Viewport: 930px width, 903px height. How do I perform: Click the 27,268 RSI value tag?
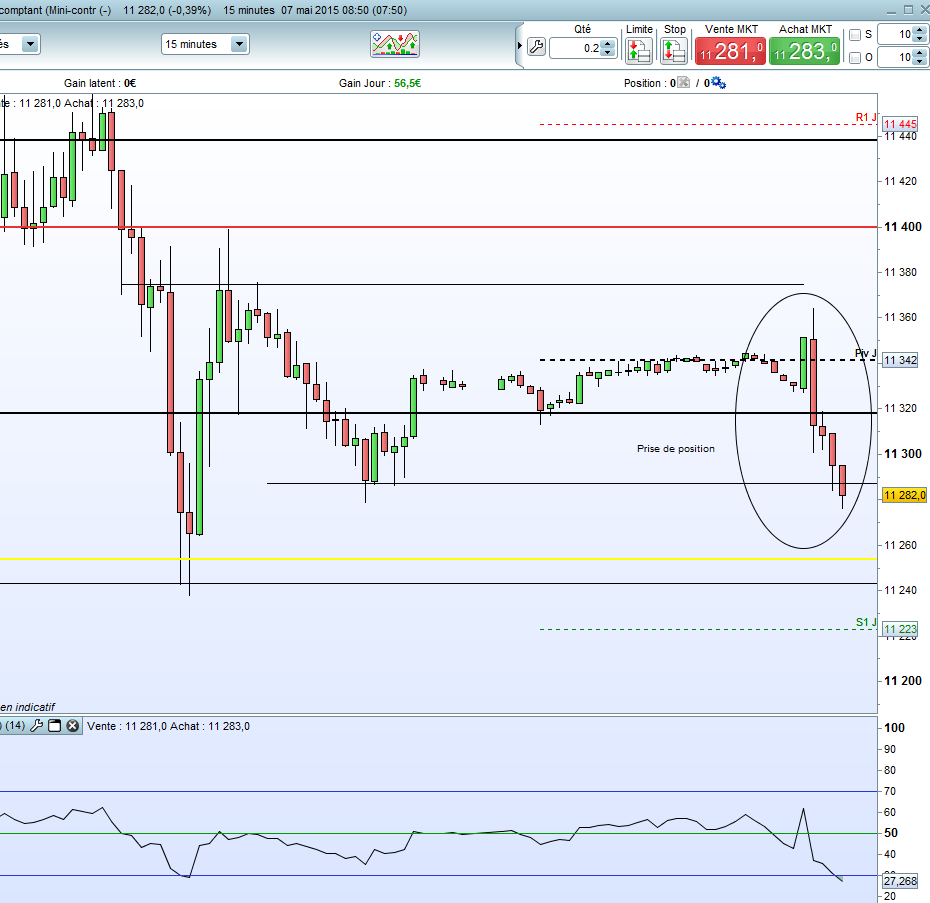click(x=900, y=881)
